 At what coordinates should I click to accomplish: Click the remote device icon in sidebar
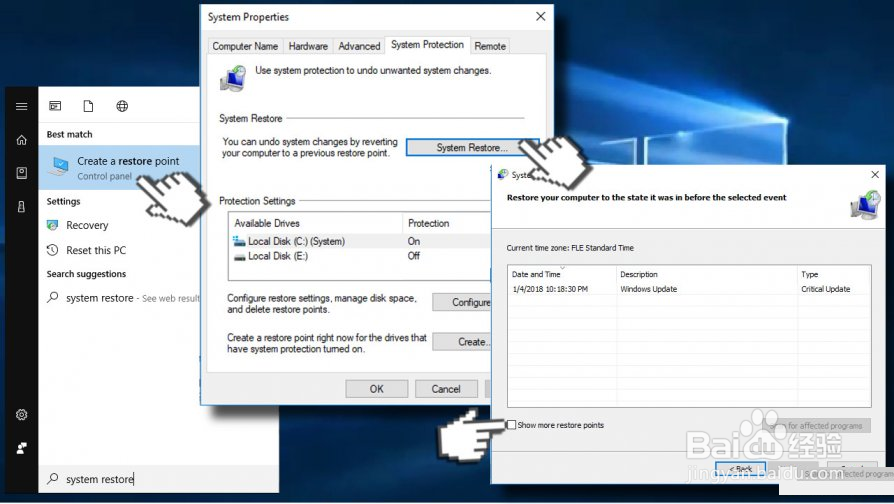pyautogui.click(x=22, y=206)
